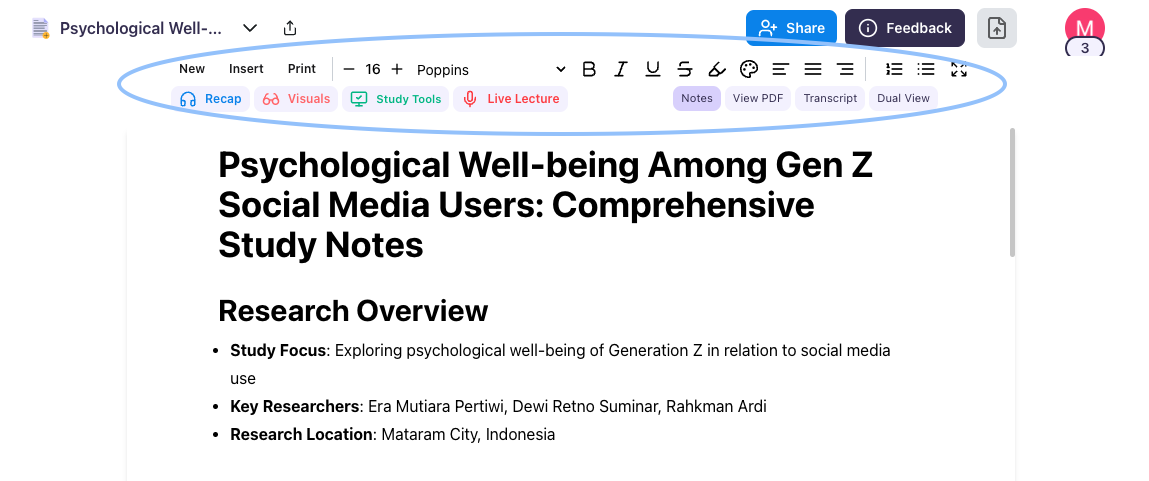Expand the document title chevron
Viewport: 1149px width, 481px height.
250,28
